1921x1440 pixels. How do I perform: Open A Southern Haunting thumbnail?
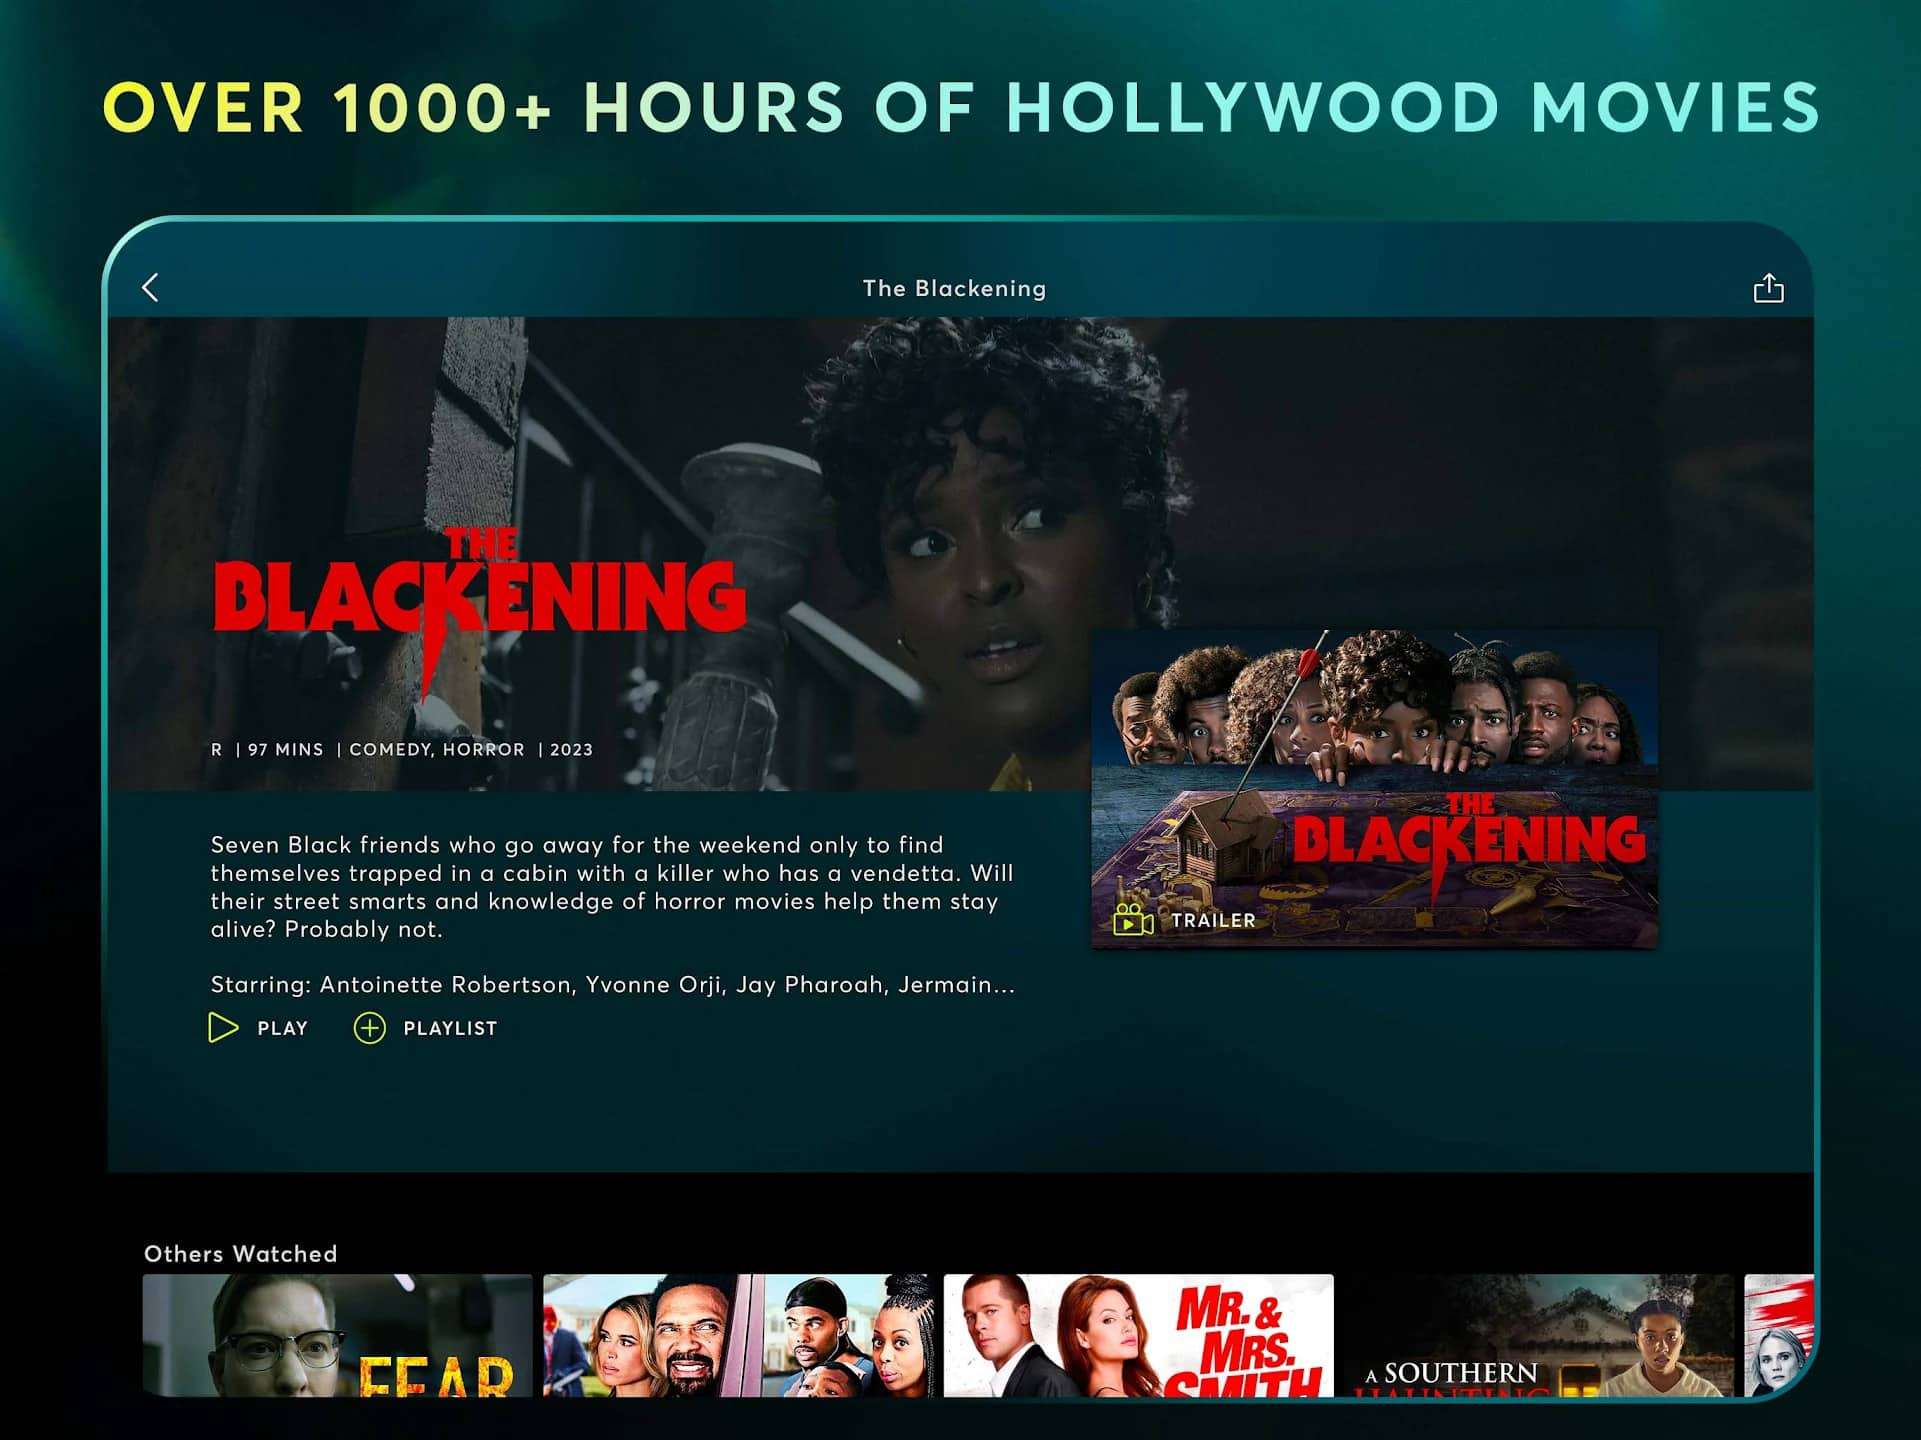(x=1539, y=1335)
